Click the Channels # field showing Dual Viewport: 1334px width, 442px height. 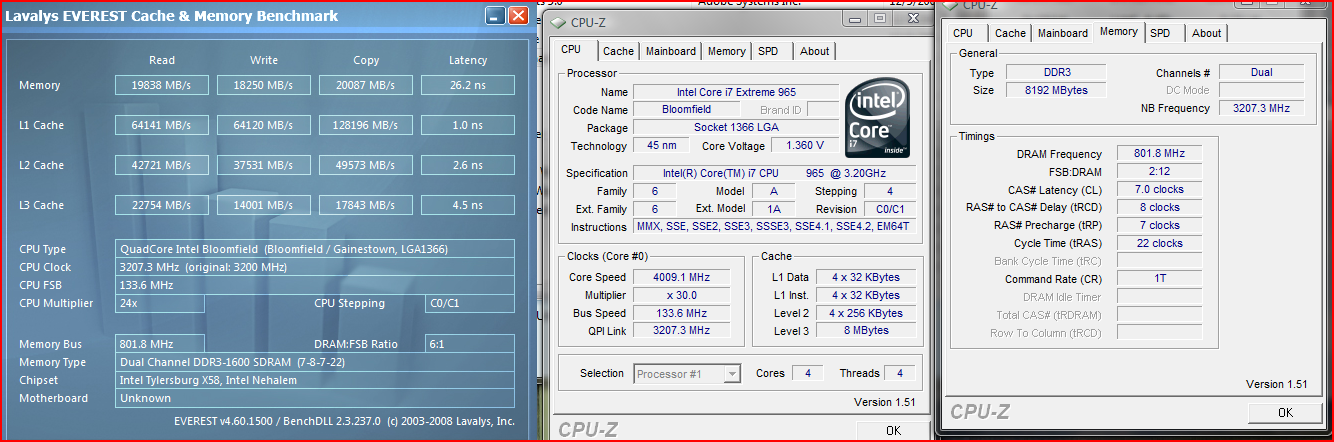click(x=1261, y=73)
